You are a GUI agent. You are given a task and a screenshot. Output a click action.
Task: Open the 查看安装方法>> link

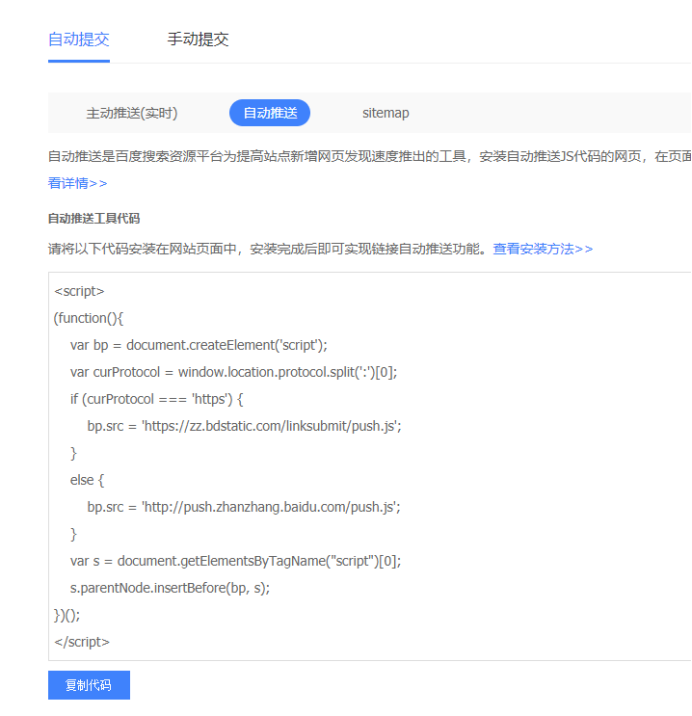pos(543,249)
